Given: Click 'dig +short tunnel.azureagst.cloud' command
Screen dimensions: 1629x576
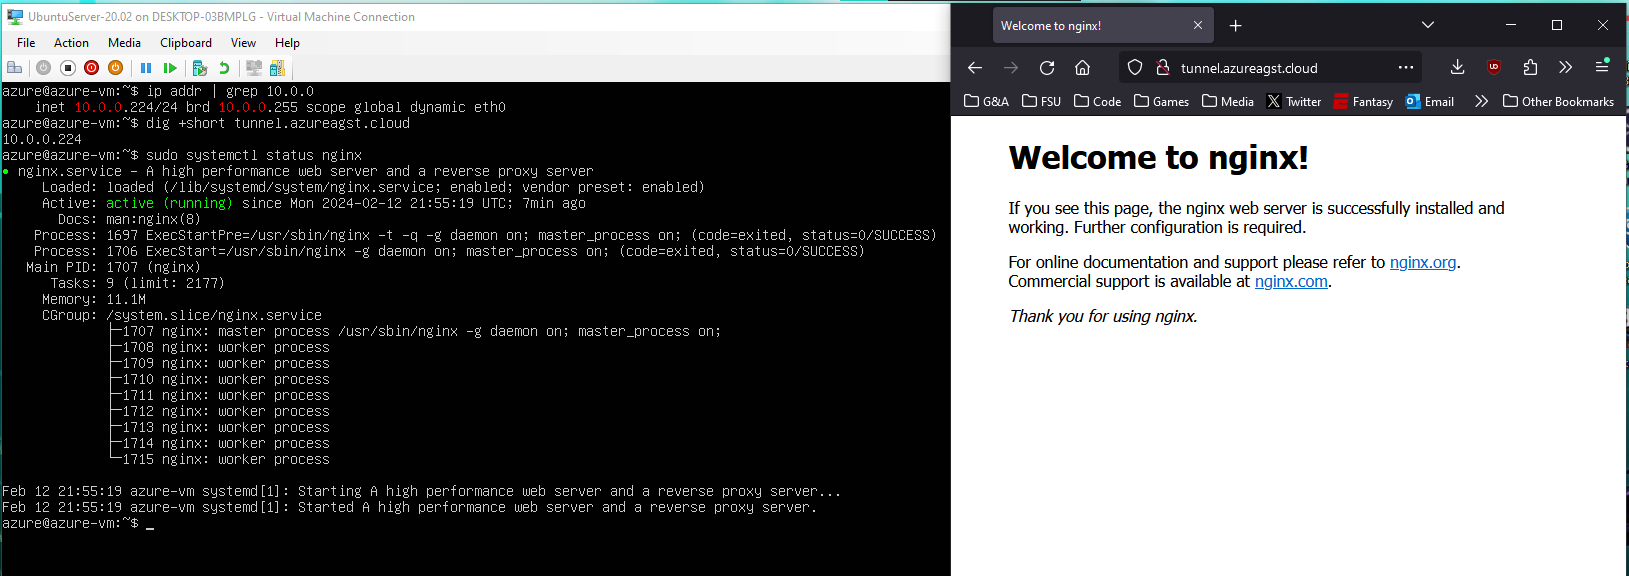Looking at the screenshot, I should tap(278, 123).
